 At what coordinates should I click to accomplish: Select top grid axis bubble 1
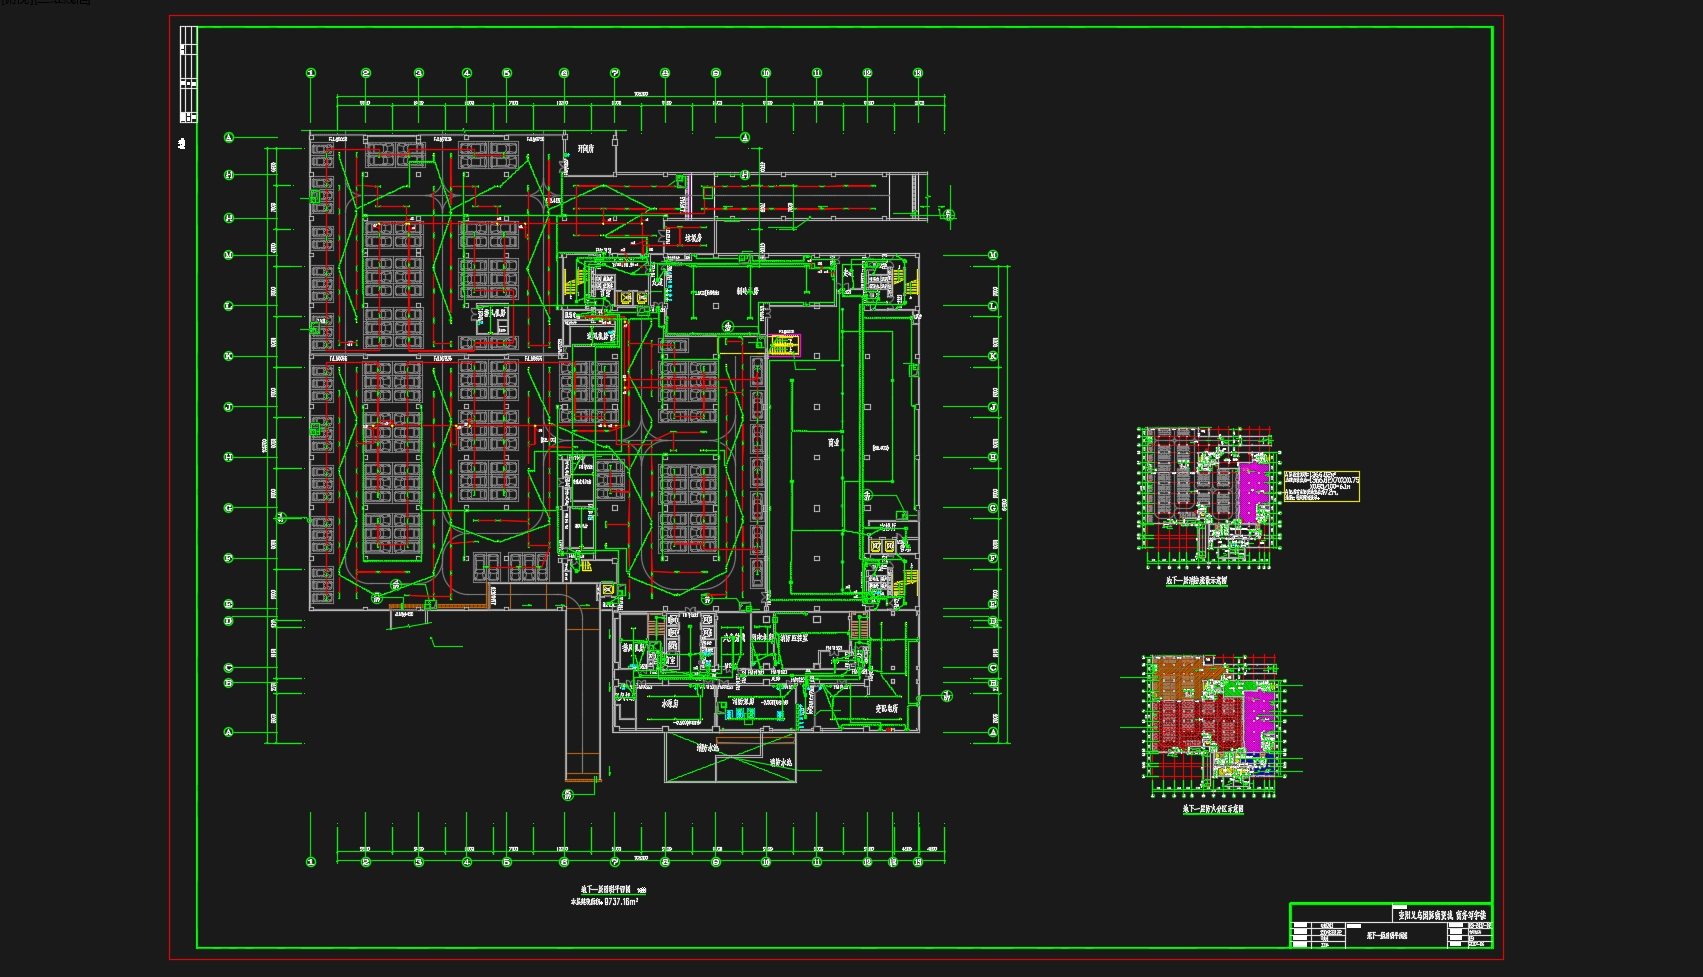[x=311, y=73]
